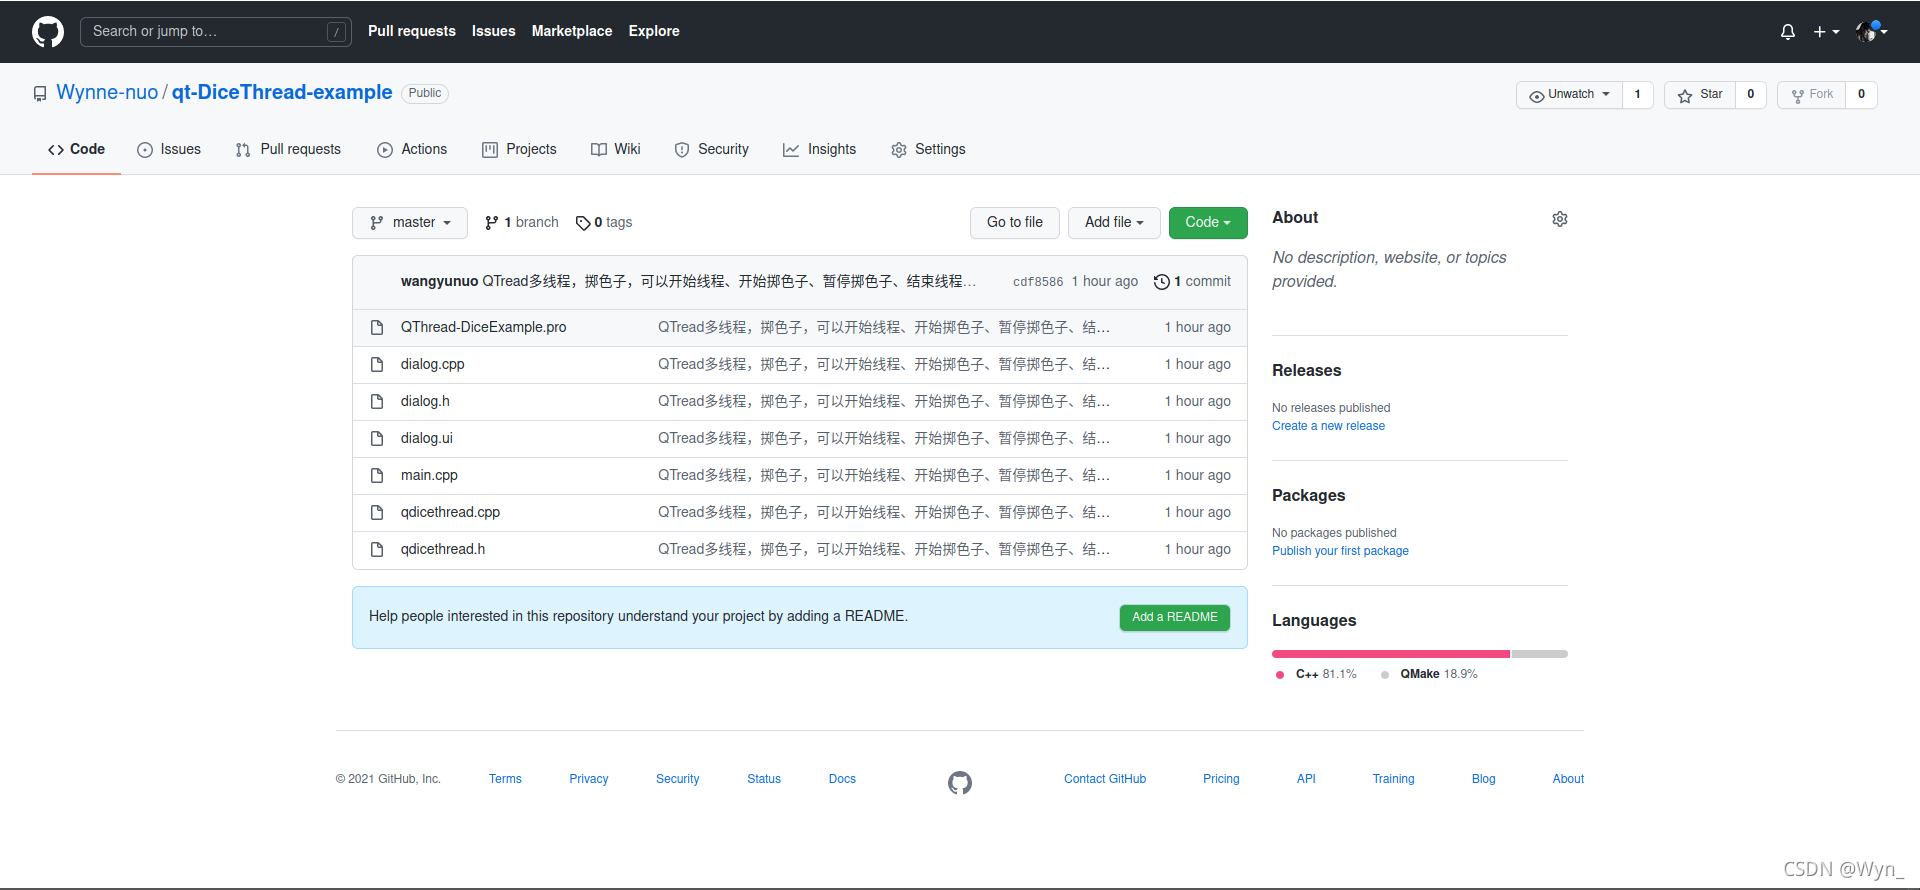Expand the green Code dropdown

tap(1208, 223)
